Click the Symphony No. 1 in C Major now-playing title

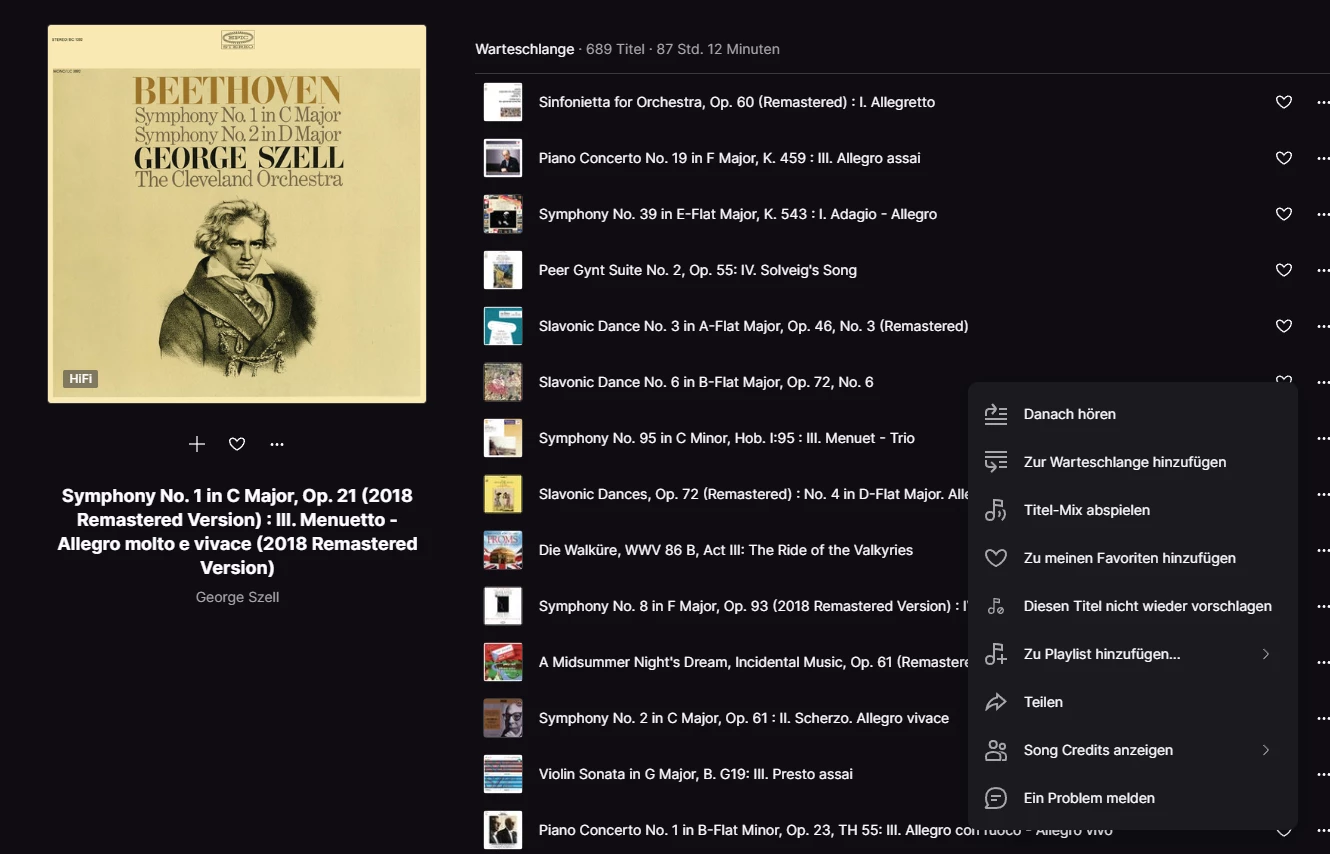click(x=237, y=531)
